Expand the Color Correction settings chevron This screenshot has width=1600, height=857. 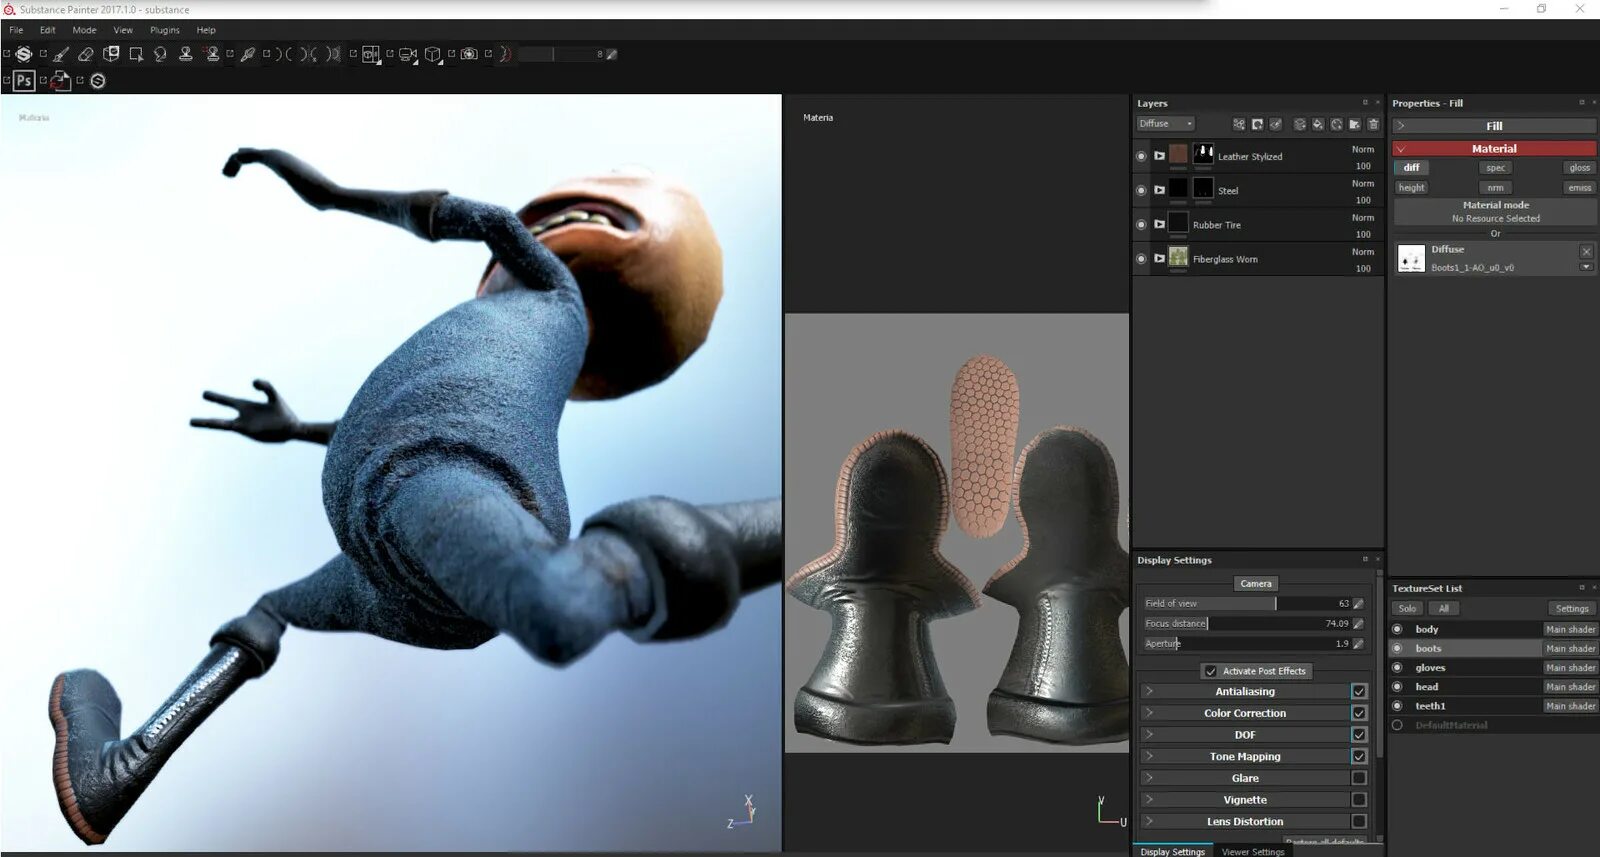coord(1149,713)
